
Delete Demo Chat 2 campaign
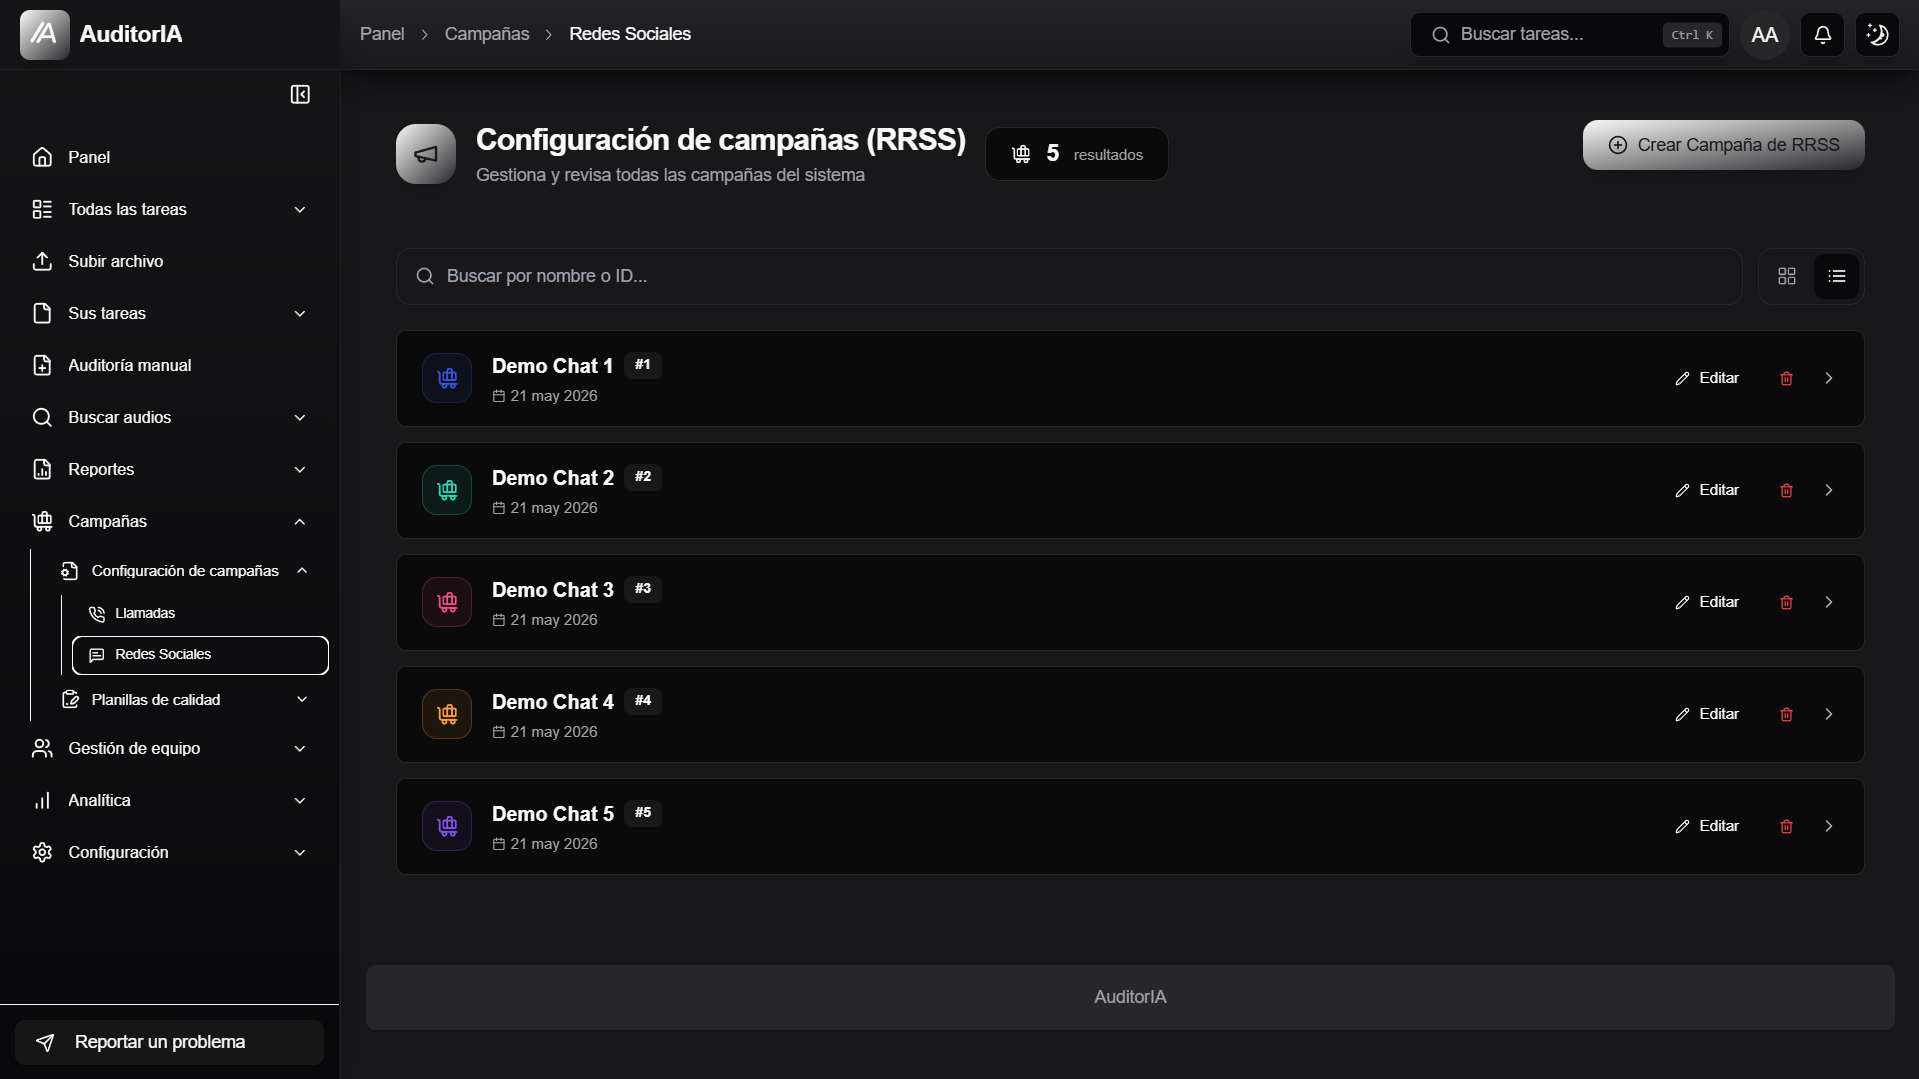tap(1786, 490)
